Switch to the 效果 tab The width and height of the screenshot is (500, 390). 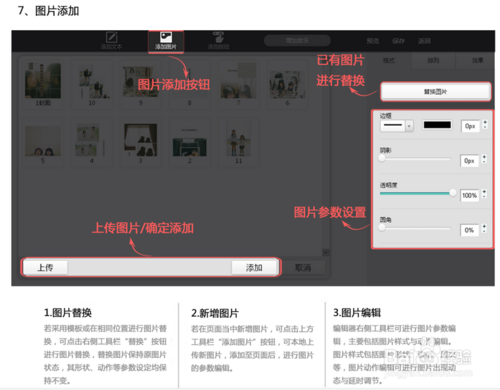pos(477,60)
